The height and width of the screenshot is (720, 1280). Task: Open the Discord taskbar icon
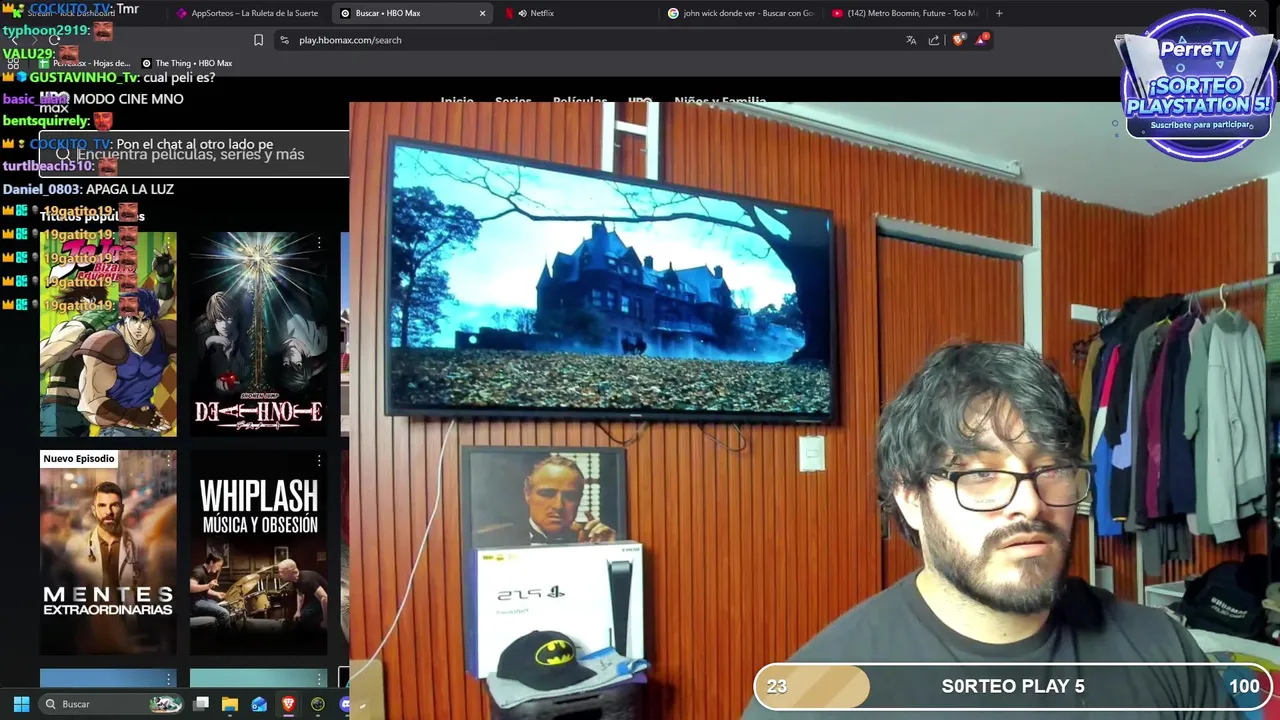345,704
